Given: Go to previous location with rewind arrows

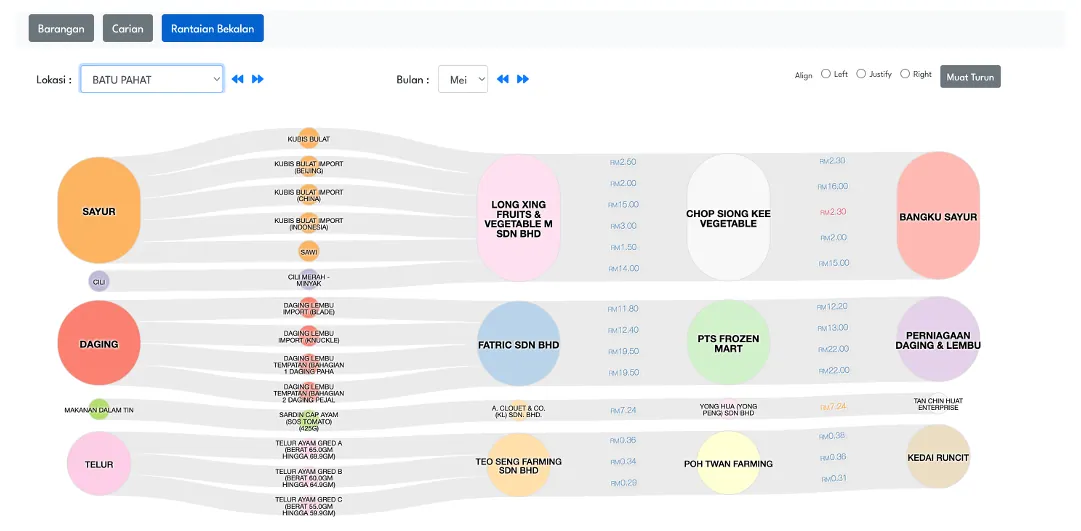Looking at the screenshot, I should (237, 79).
